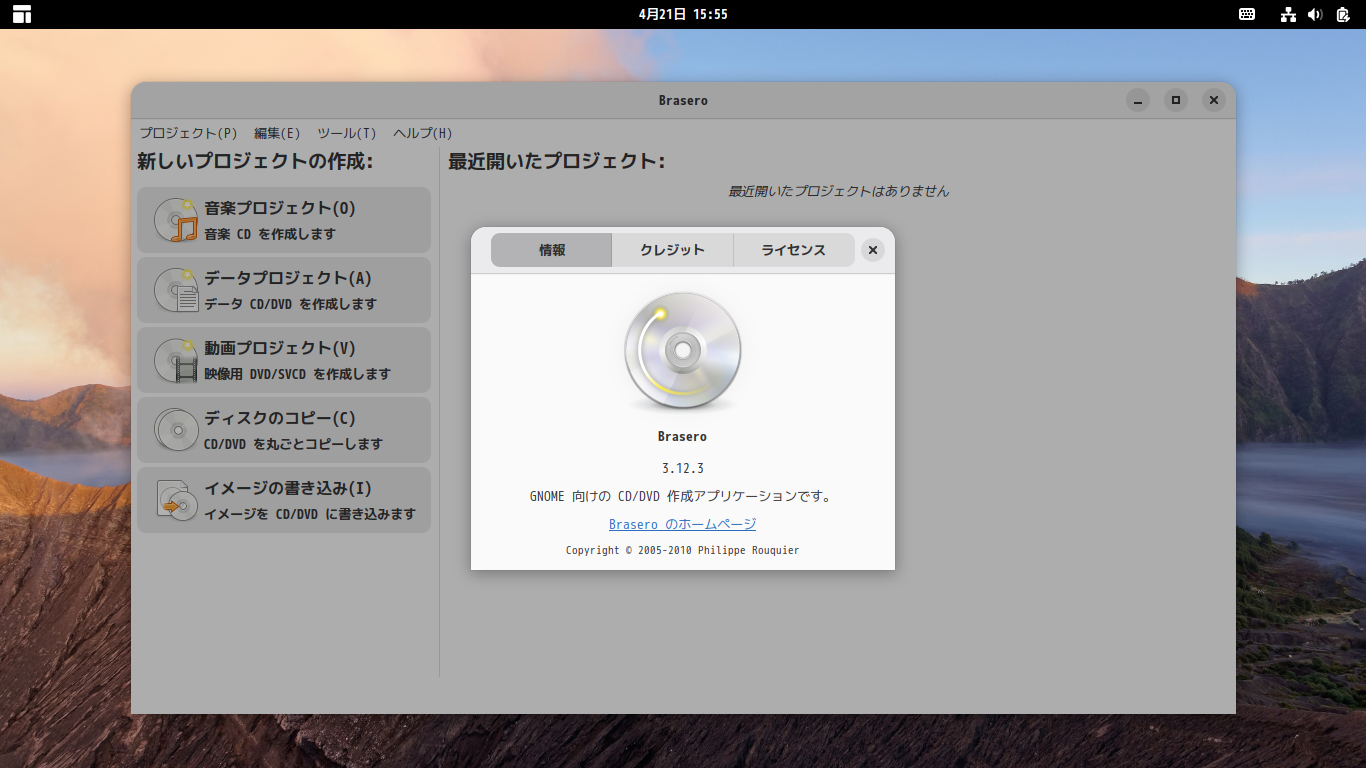Click the audio project disc icon
Screen dimensions: 1366x768
176,220
